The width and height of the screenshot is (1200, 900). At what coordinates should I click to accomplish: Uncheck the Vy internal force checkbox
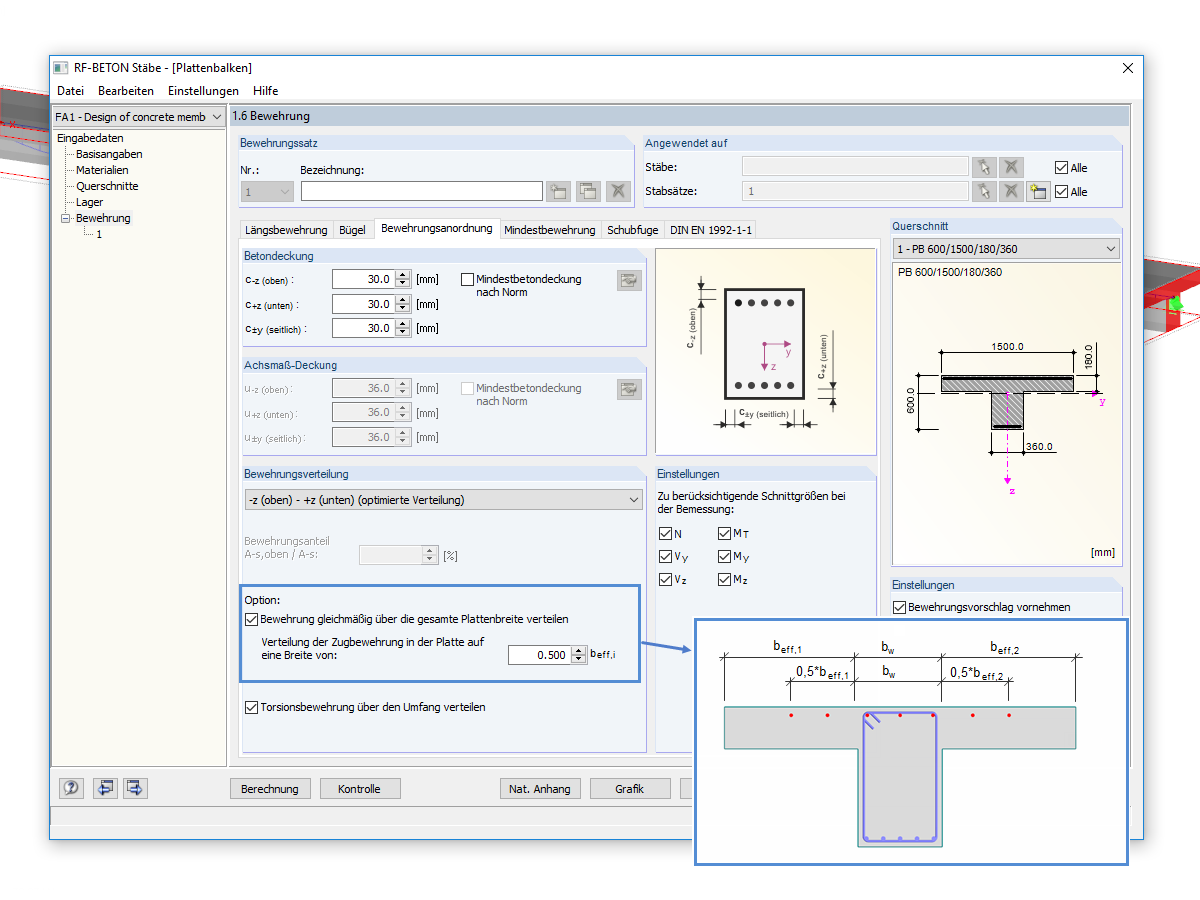pos(666,557)
